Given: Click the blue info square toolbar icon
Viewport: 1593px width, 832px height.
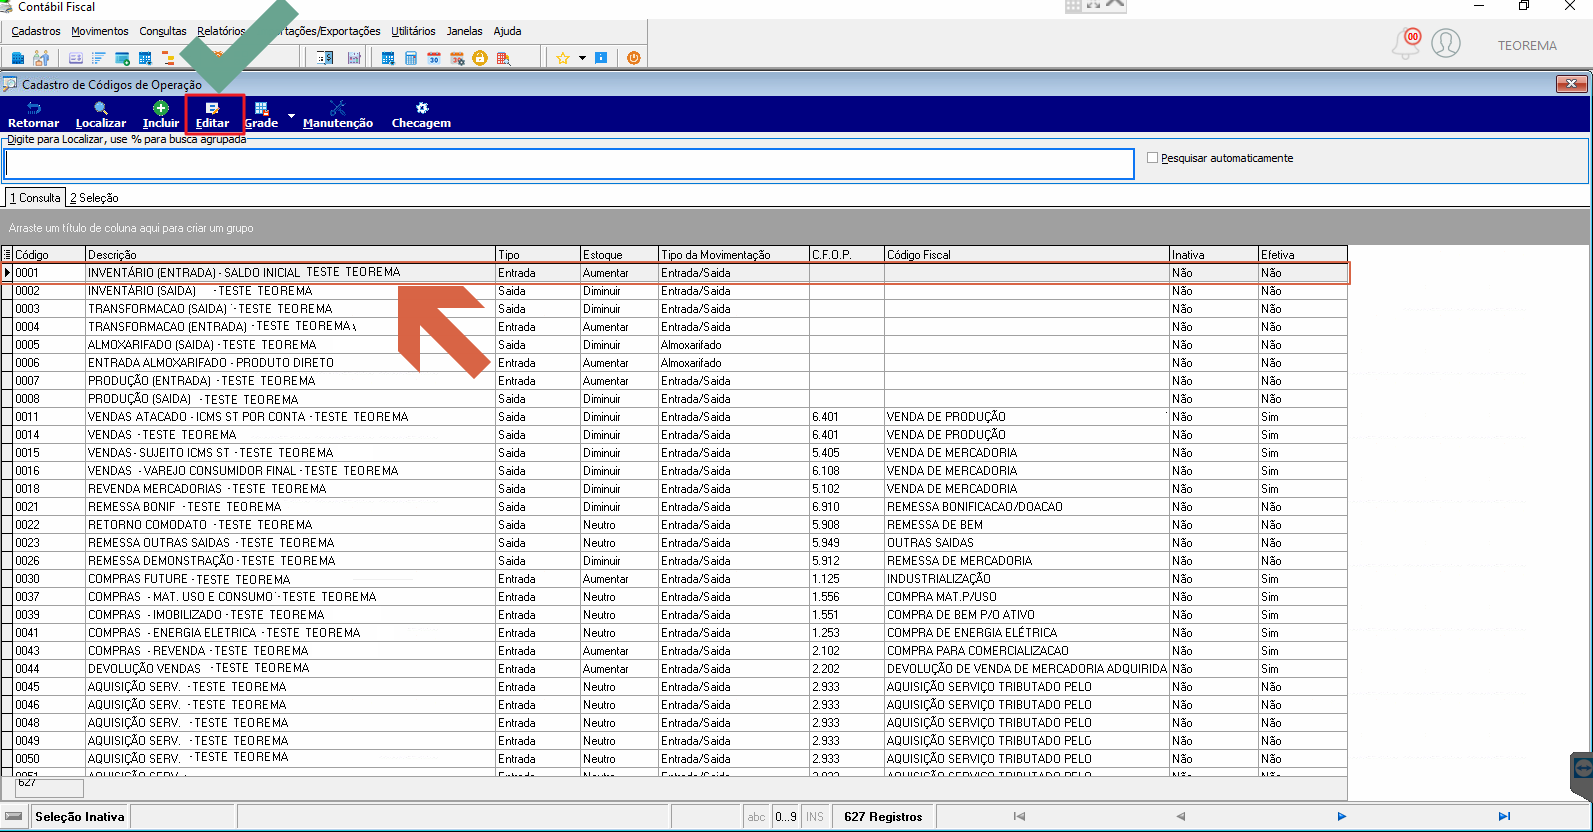Looking at the screenshot, I should [x=601, y=58].
